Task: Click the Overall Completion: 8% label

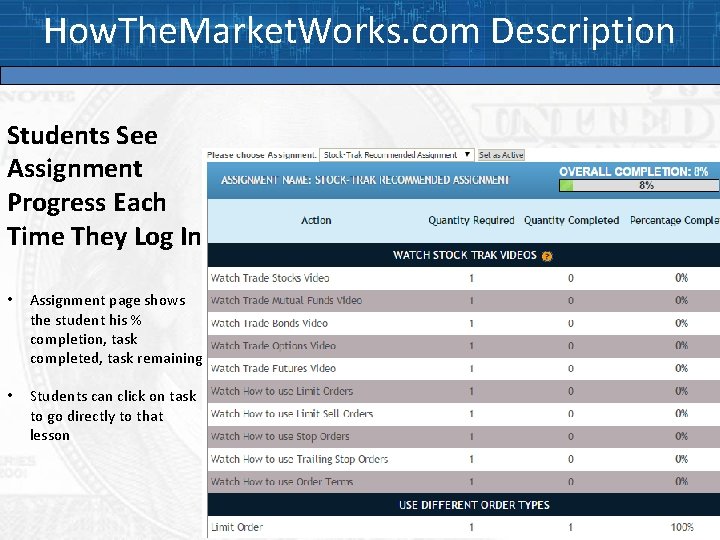Action: click(x=634, y=172)
